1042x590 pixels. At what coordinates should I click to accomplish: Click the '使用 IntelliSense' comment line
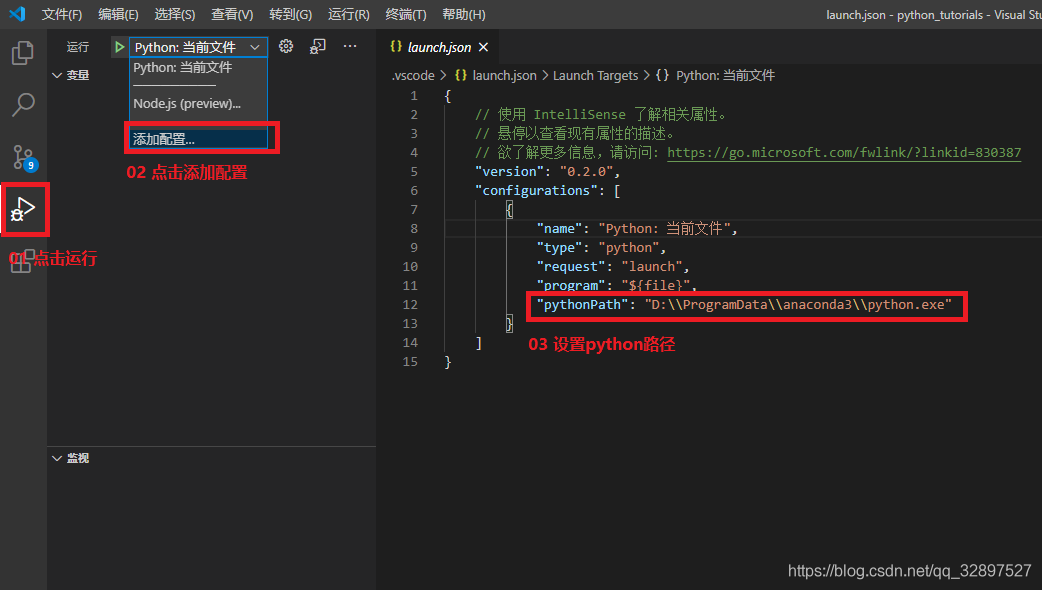601,114
